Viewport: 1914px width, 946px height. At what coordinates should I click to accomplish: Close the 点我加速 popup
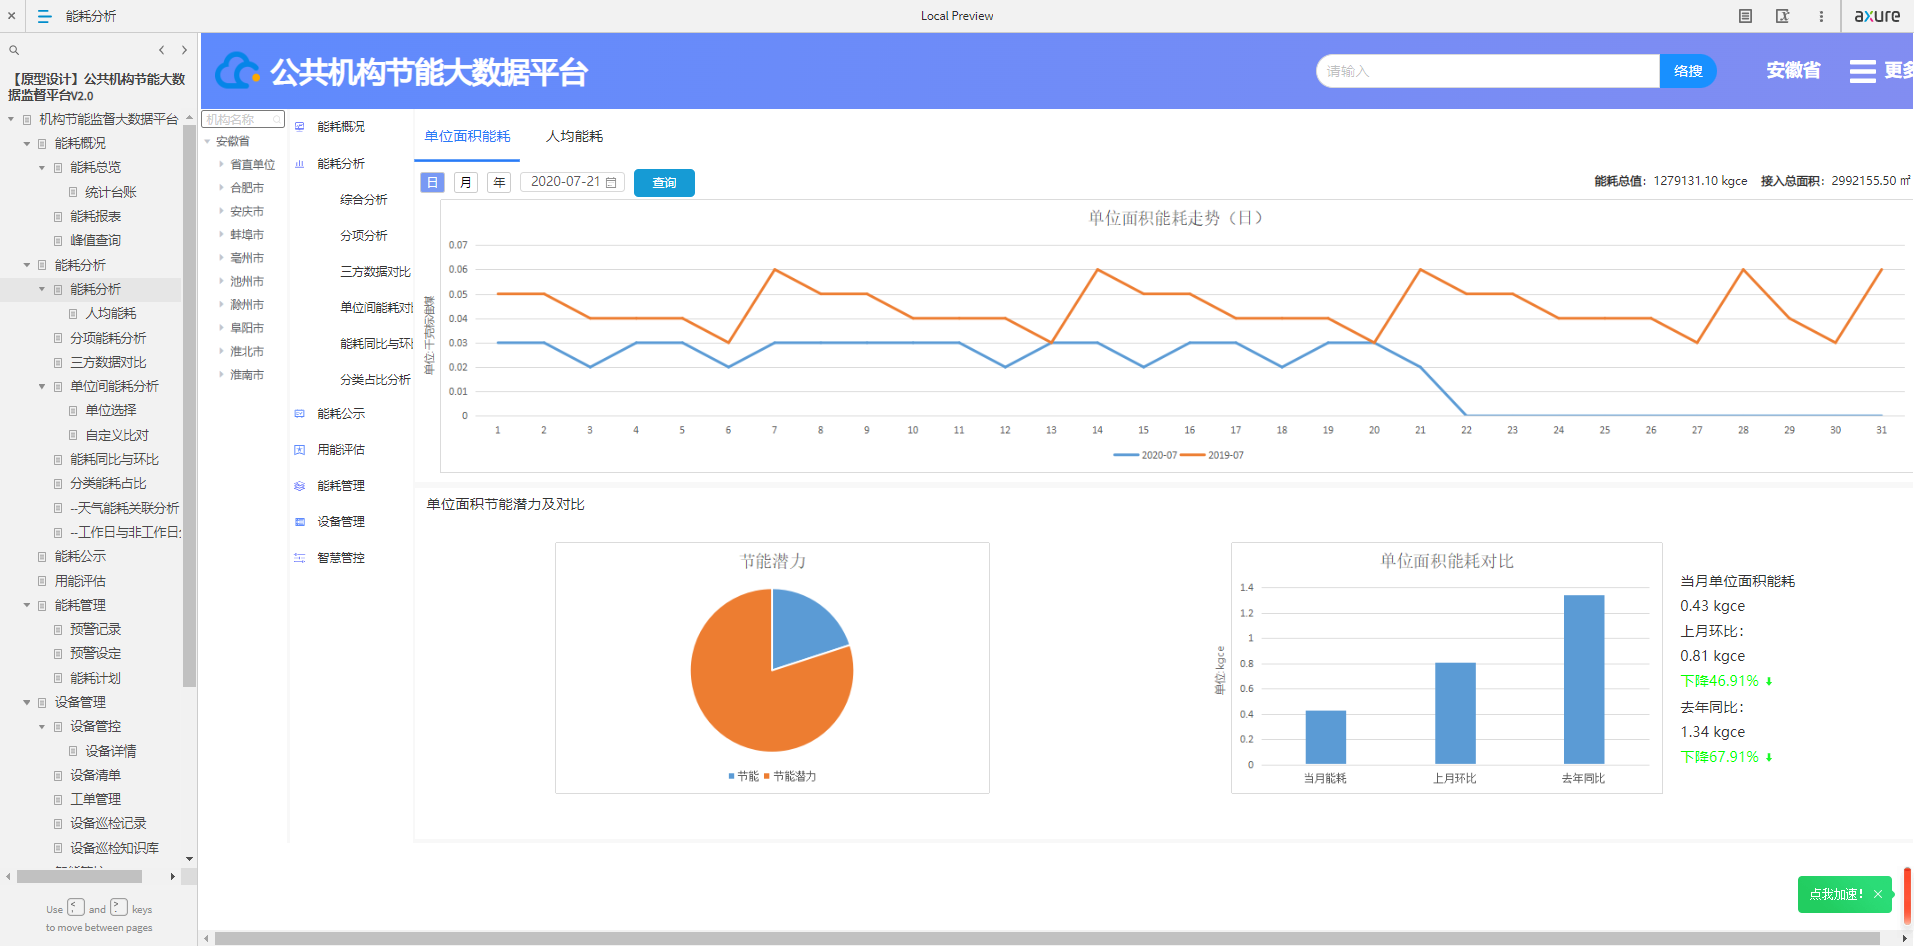pyautogui.click(x=1878, y=894)
